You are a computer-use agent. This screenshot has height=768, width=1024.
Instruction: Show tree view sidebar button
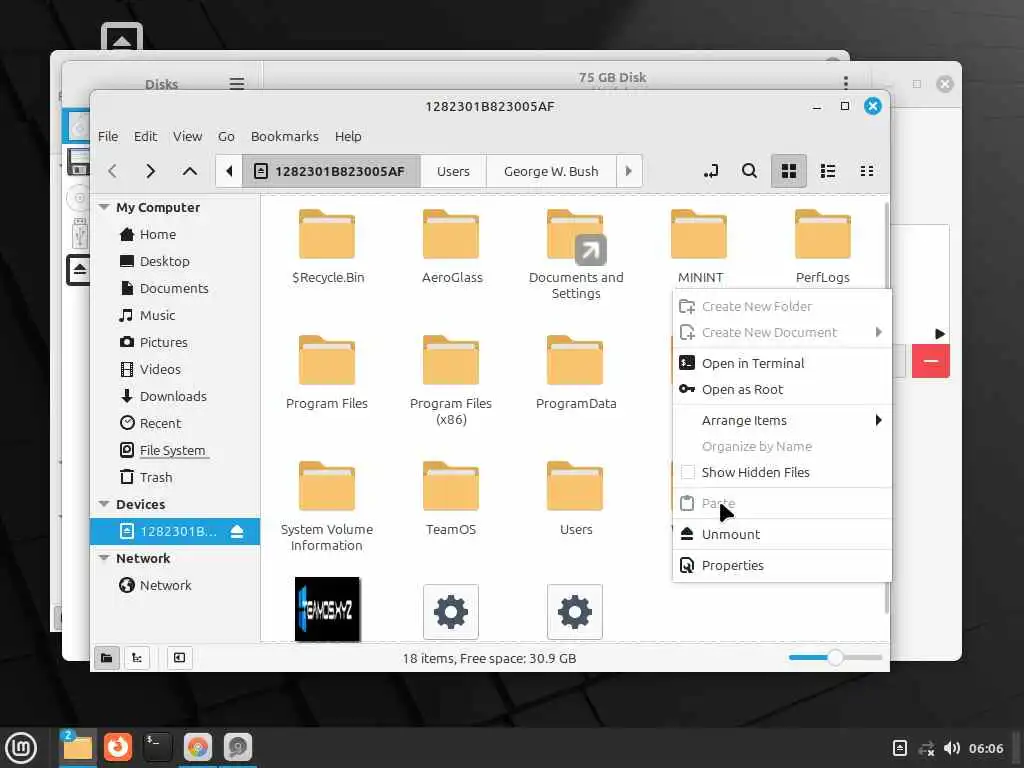137,658
